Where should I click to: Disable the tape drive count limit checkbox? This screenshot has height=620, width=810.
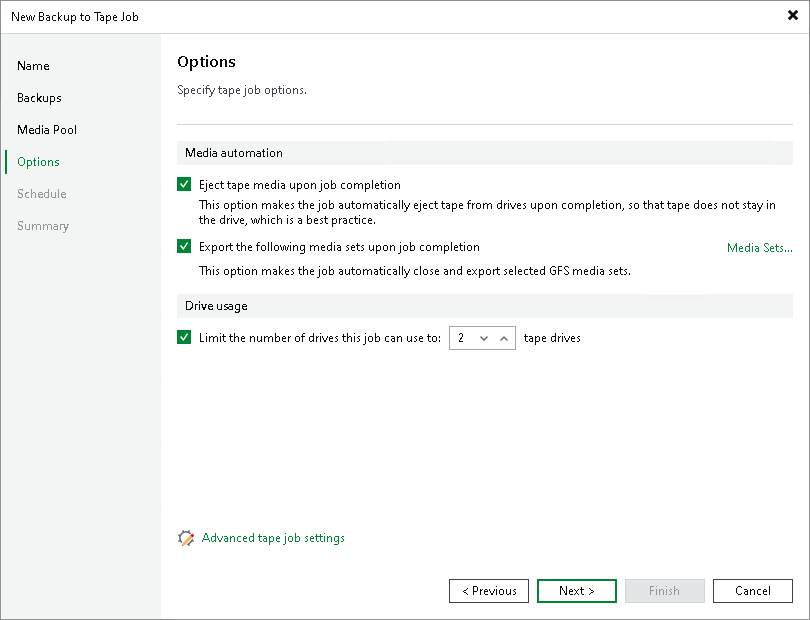tap(184, 337)
